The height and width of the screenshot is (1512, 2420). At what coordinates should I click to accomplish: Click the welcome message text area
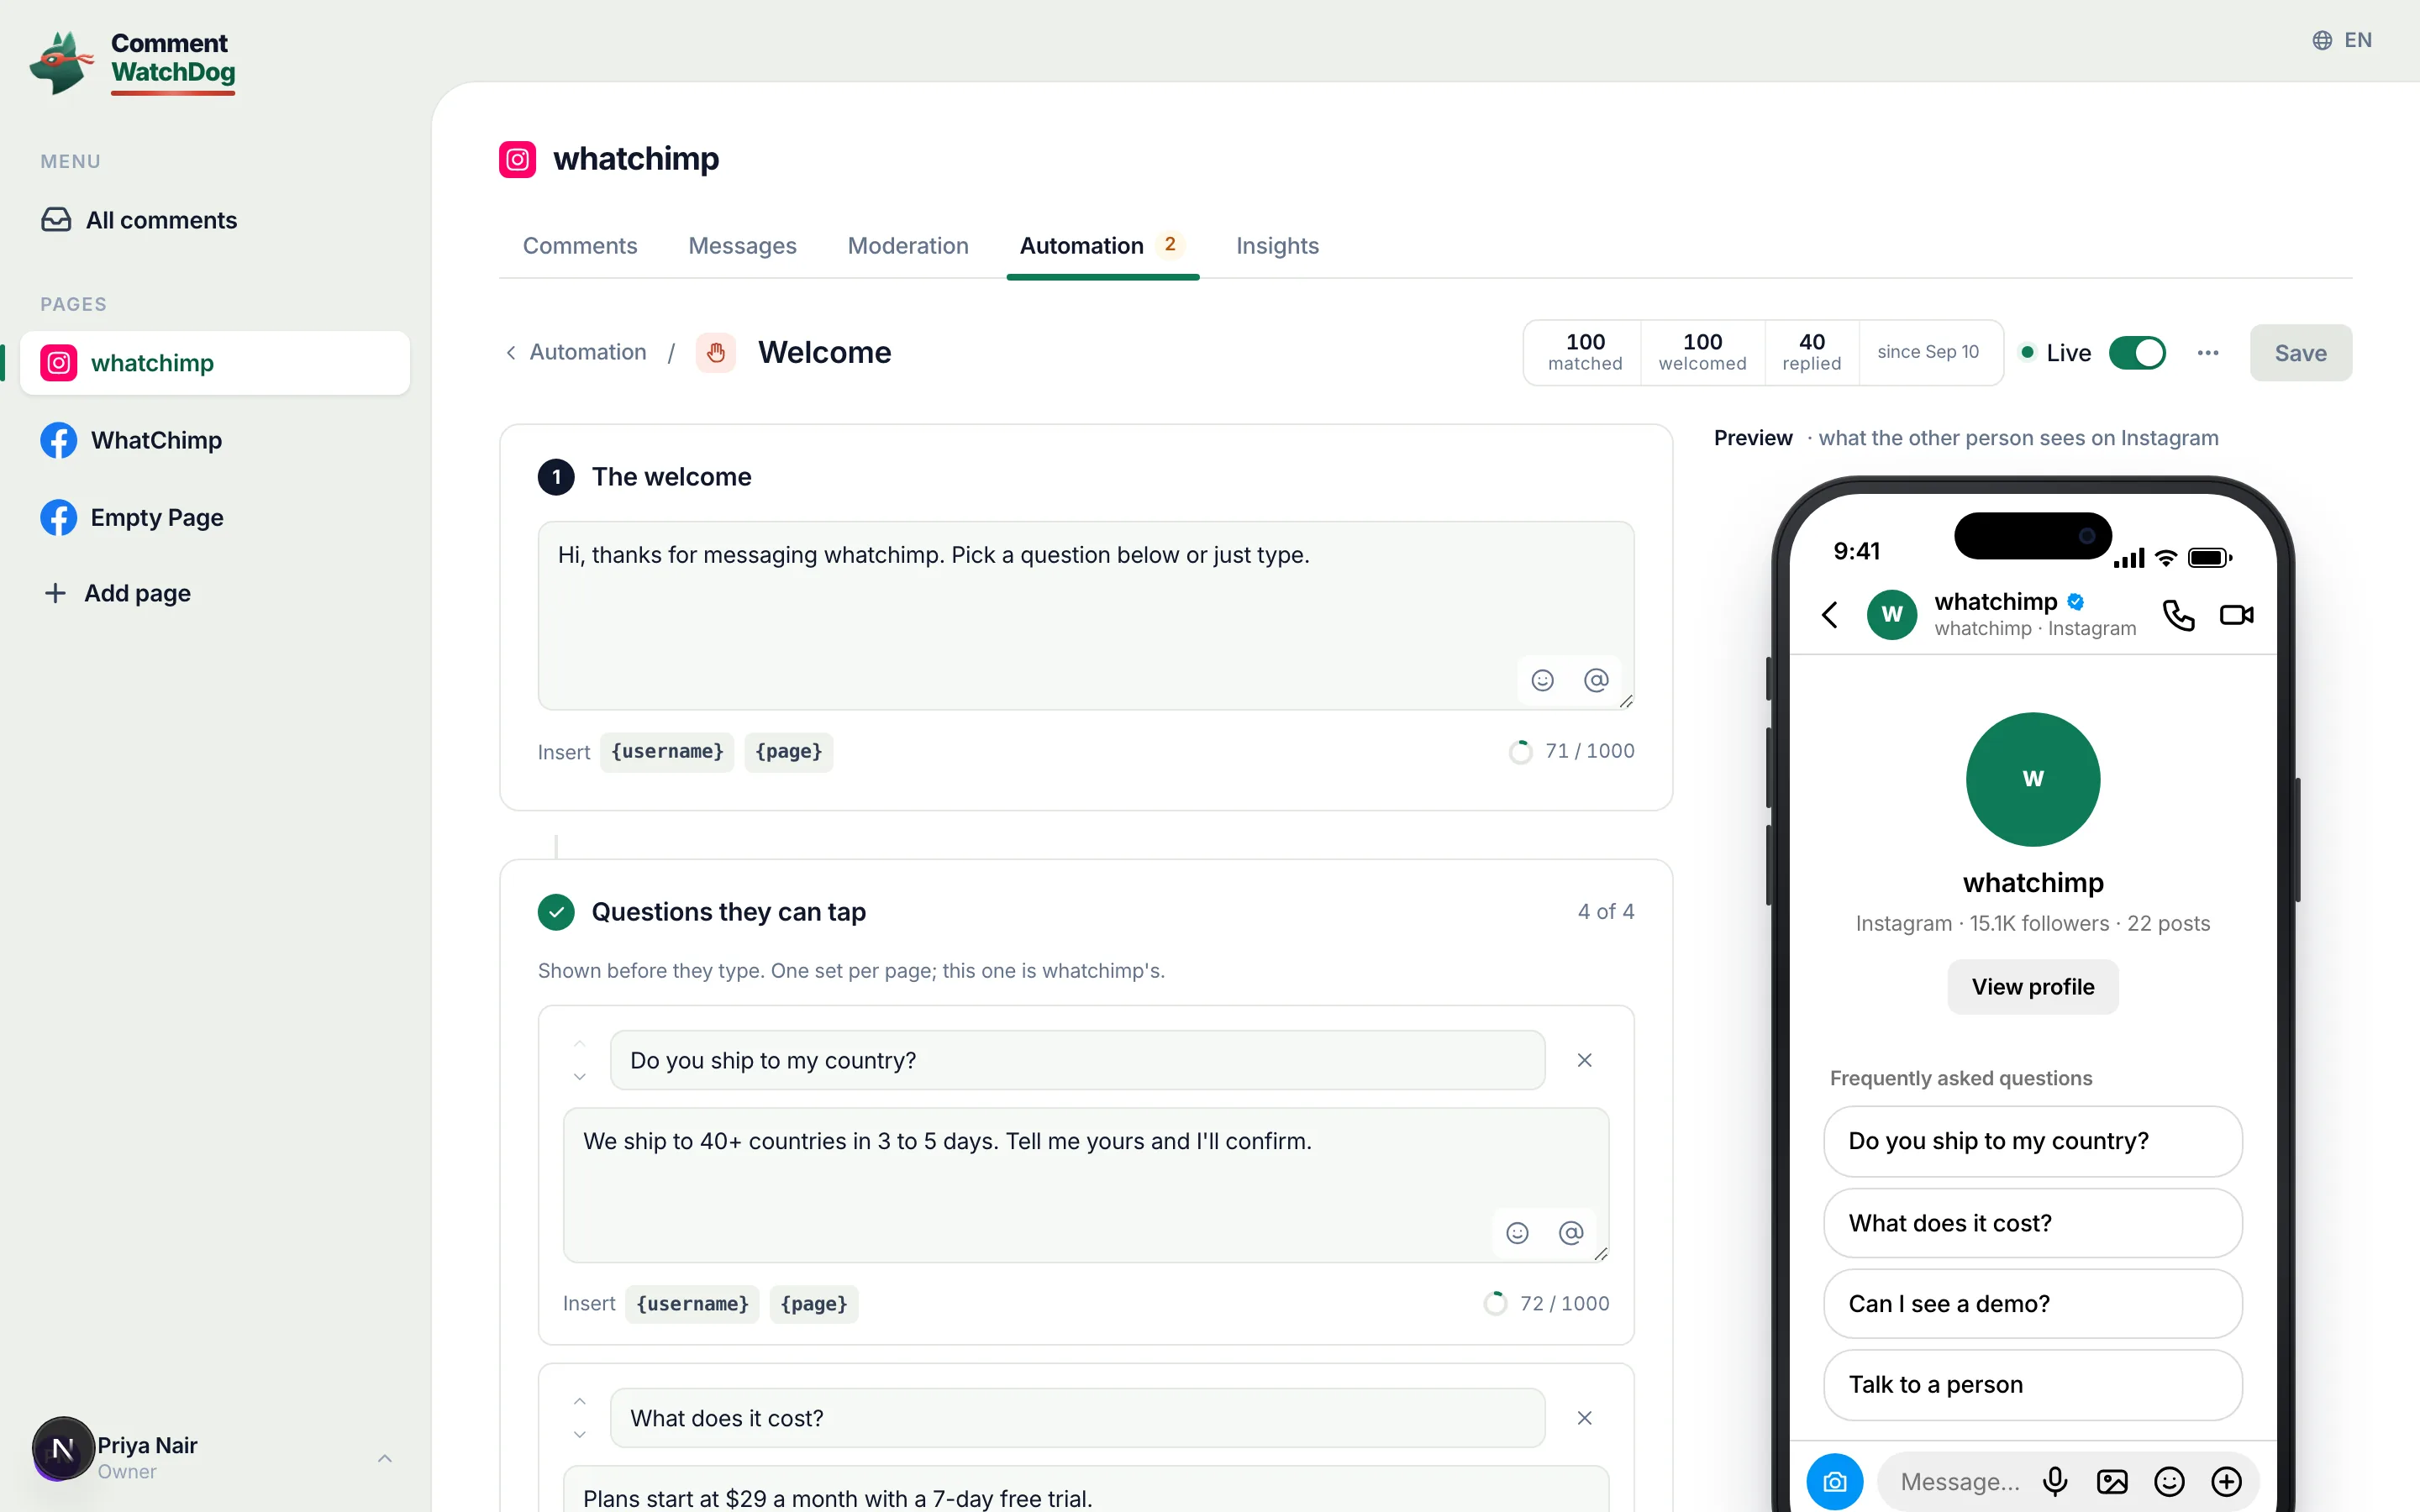(x=1086, y=615)
